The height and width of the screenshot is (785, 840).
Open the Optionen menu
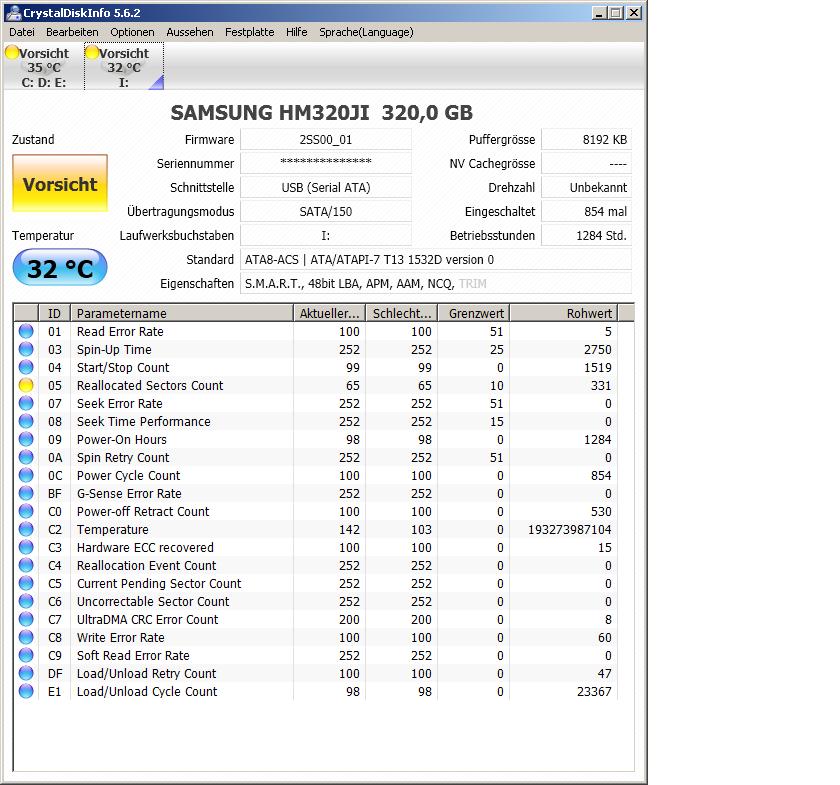132,32
